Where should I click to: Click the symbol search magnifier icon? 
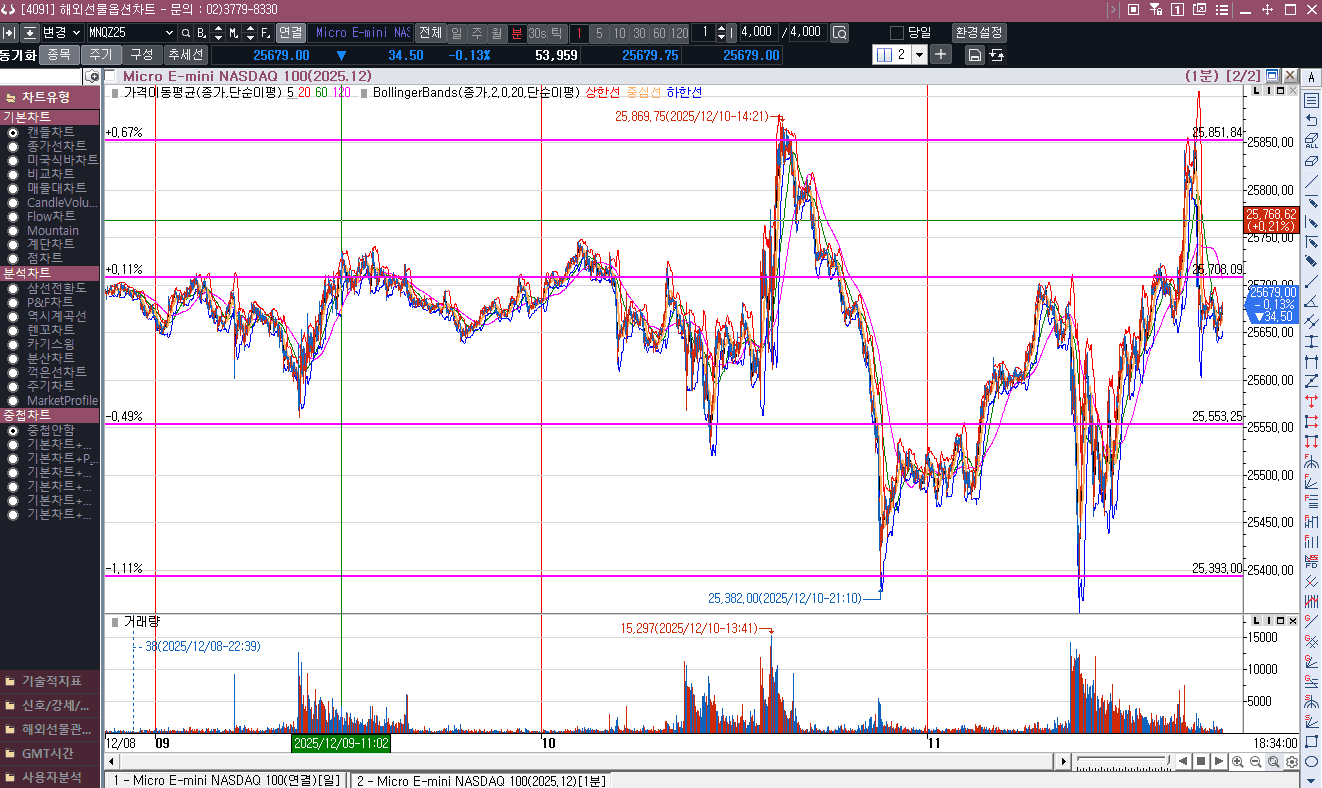pos(186,32)
